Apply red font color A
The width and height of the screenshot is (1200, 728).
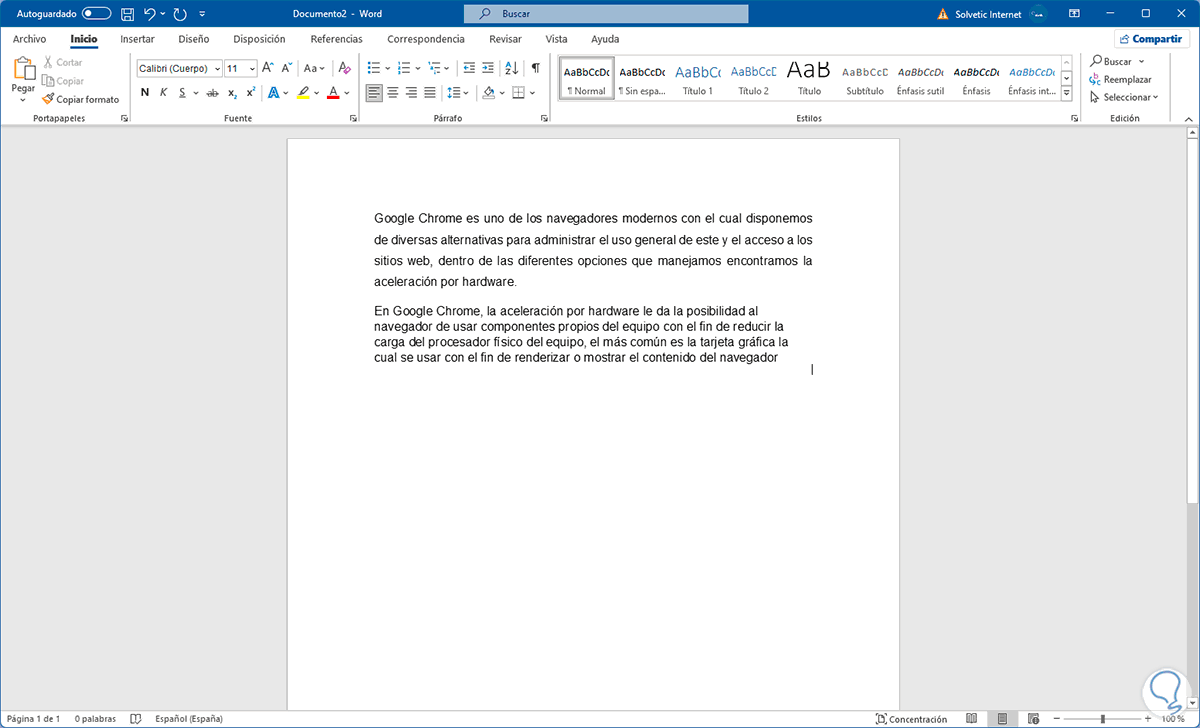332,92
